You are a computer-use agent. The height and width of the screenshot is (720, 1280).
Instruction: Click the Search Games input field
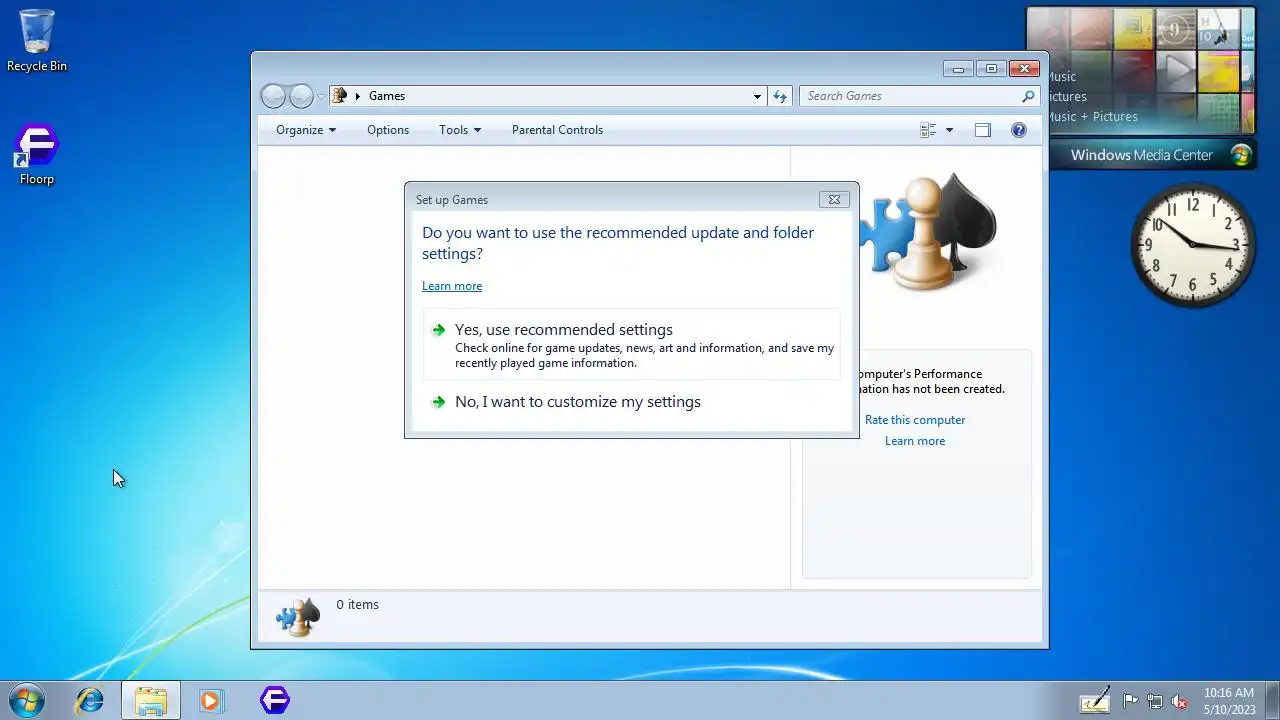tap(912, 96)
